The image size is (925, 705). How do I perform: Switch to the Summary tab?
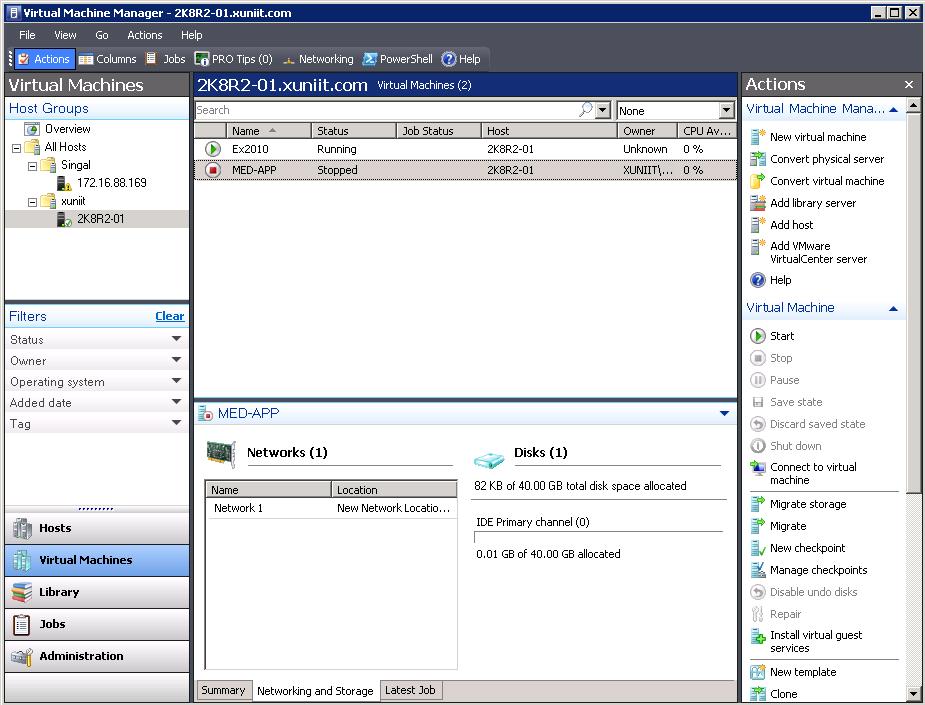223,690
